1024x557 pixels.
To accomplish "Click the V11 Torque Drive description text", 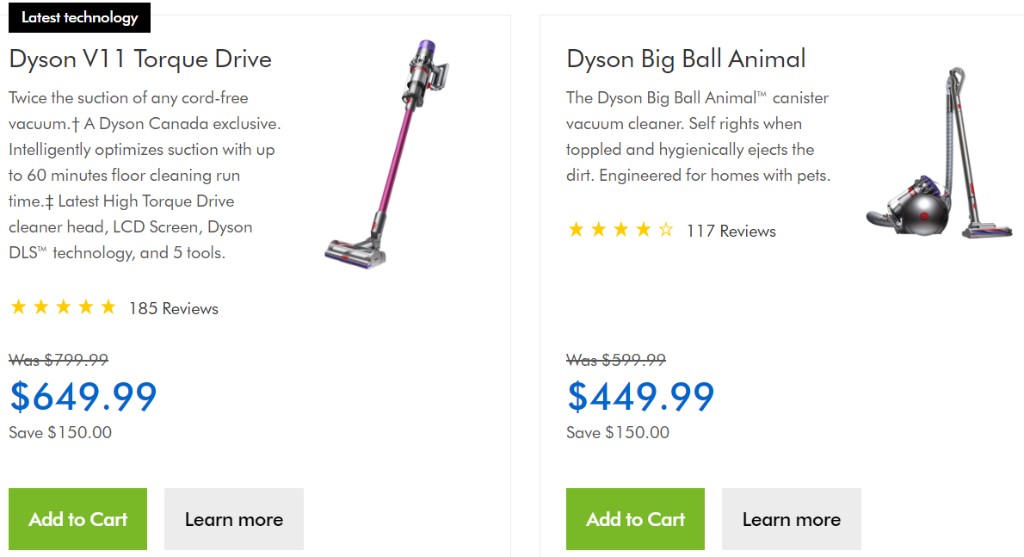I will pyautogui.click(x=145, y=175).
